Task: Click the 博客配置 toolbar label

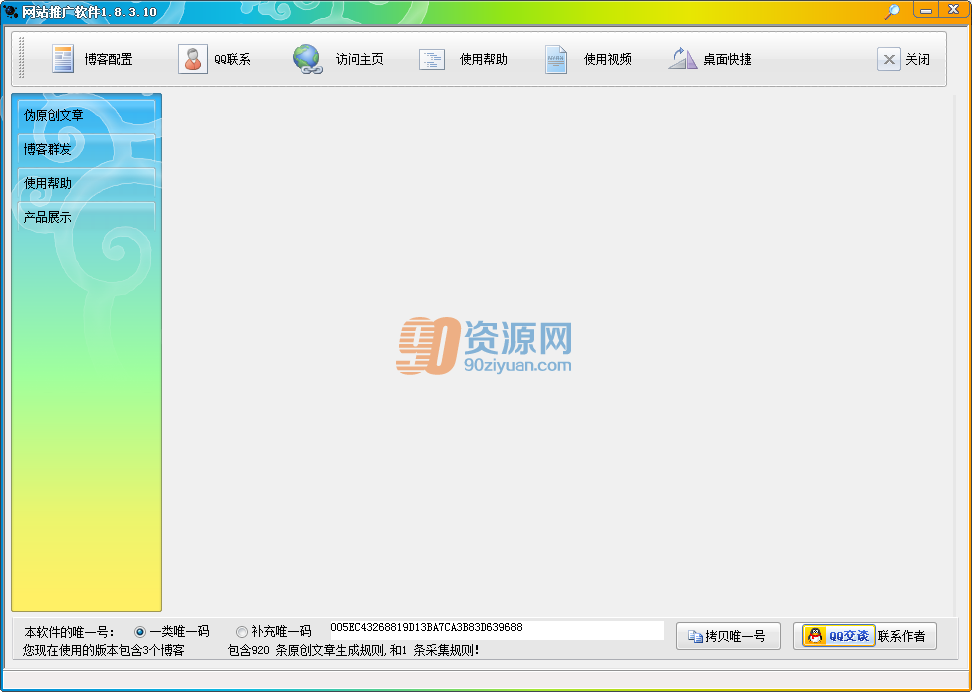Action: (x=108, y=60)
